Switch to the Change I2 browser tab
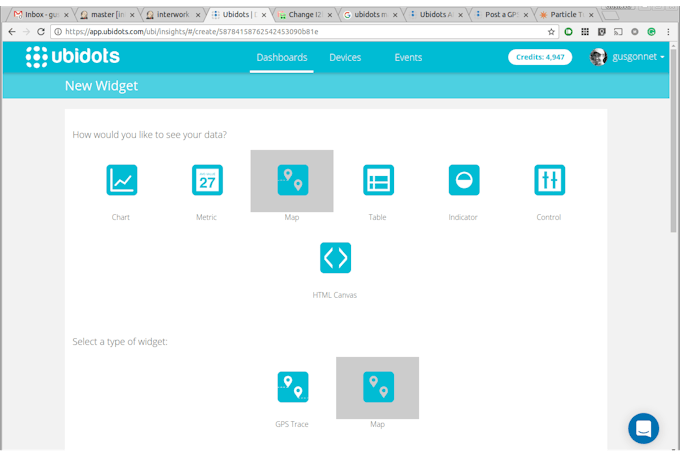Screen dimensions: 680x457 pyautogui.click(x=305, y=15)
